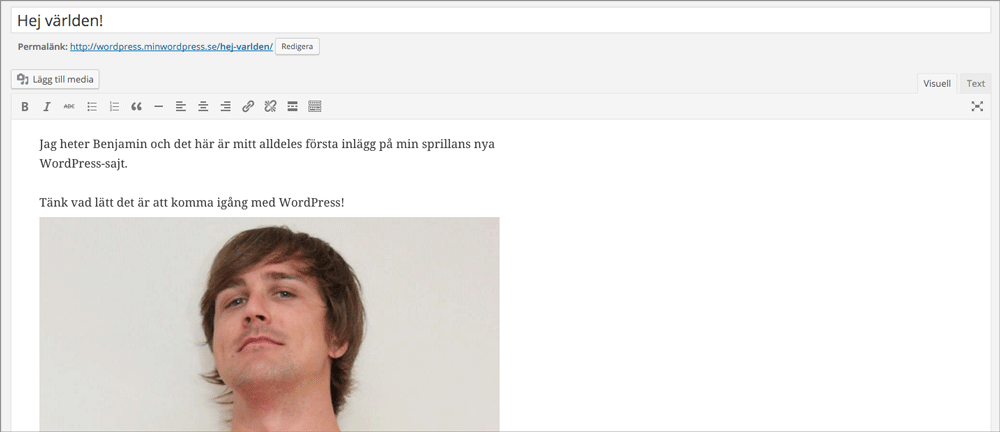Viewport: 1000px width, 432px height.
Task: Switch to Text editor tab
Action: [975, 84]
